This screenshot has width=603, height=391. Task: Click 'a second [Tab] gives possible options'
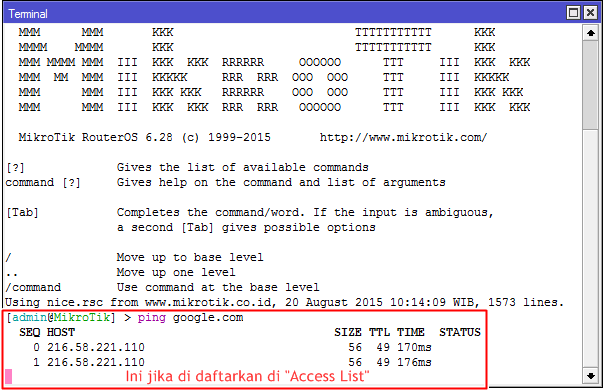(246, 227)
